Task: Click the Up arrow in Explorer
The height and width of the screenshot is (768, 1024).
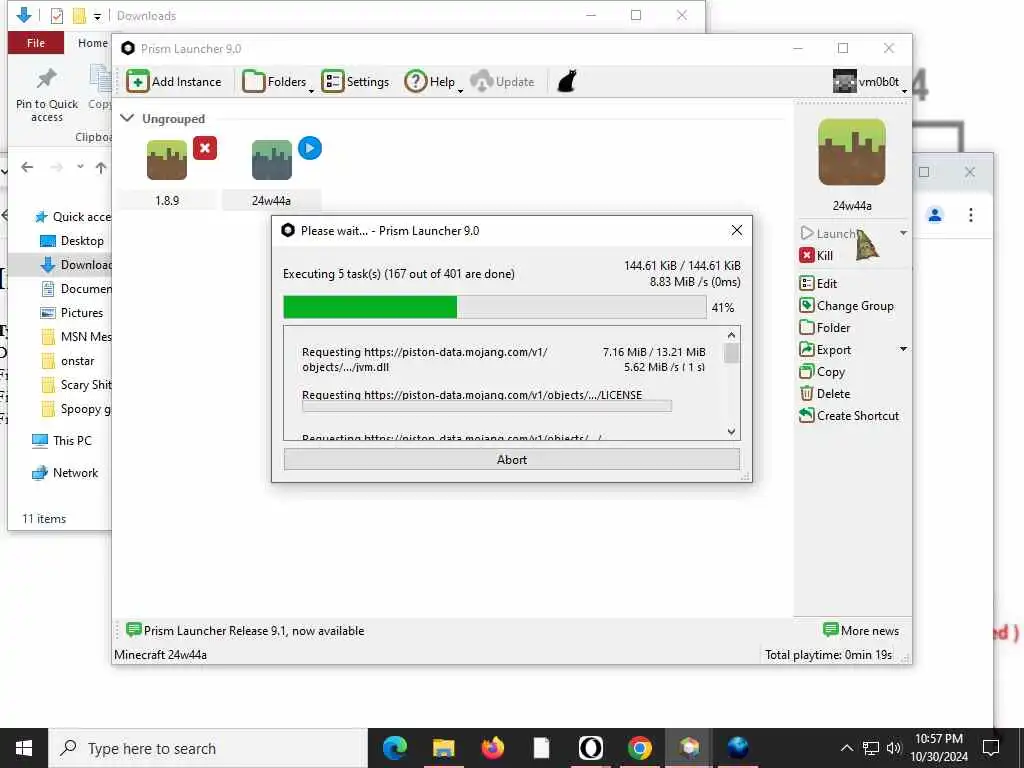Action: [101, 167]
